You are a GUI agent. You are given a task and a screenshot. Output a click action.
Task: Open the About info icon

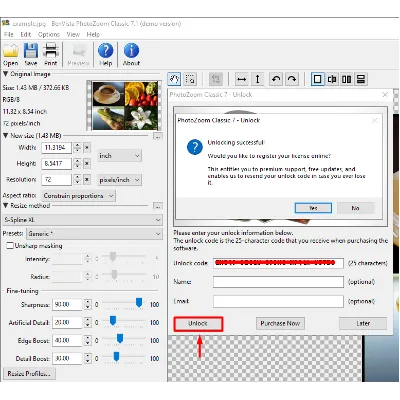[x=131, y=51]
